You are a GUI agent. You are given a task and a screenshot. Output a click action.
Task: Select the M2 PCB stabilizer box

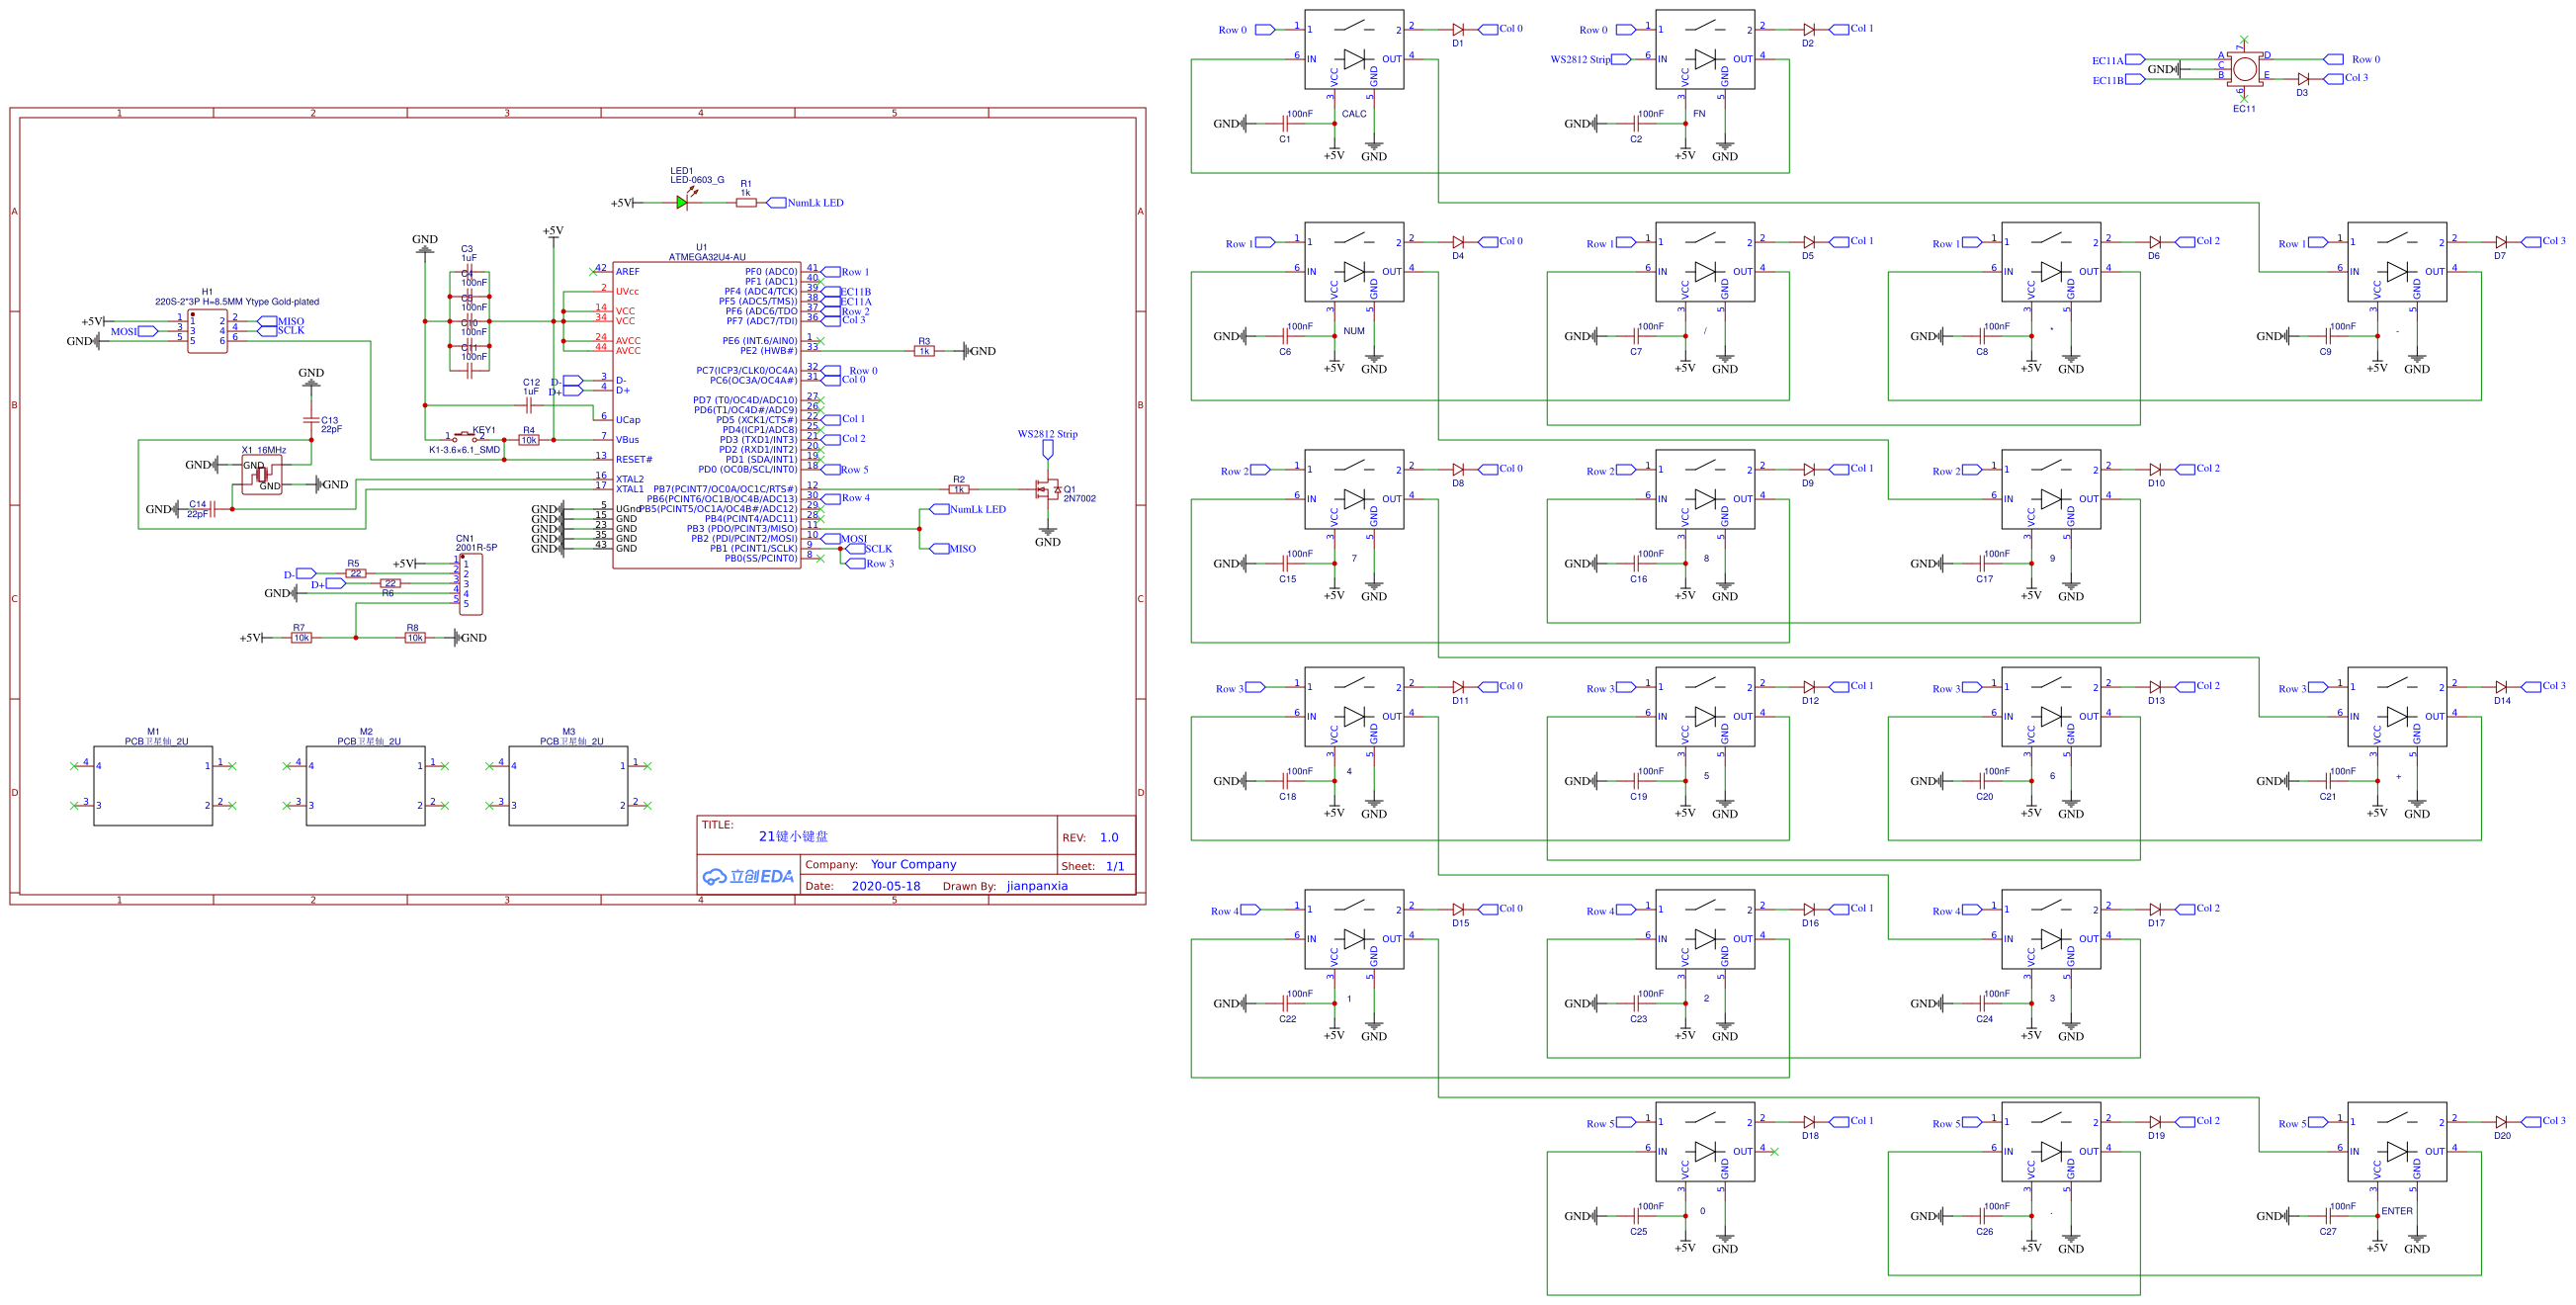[366, 786]
